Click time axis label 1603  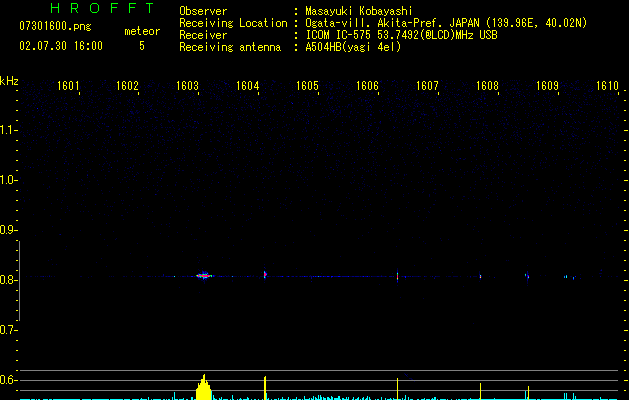pyautogui.click(x=187, y=86)
